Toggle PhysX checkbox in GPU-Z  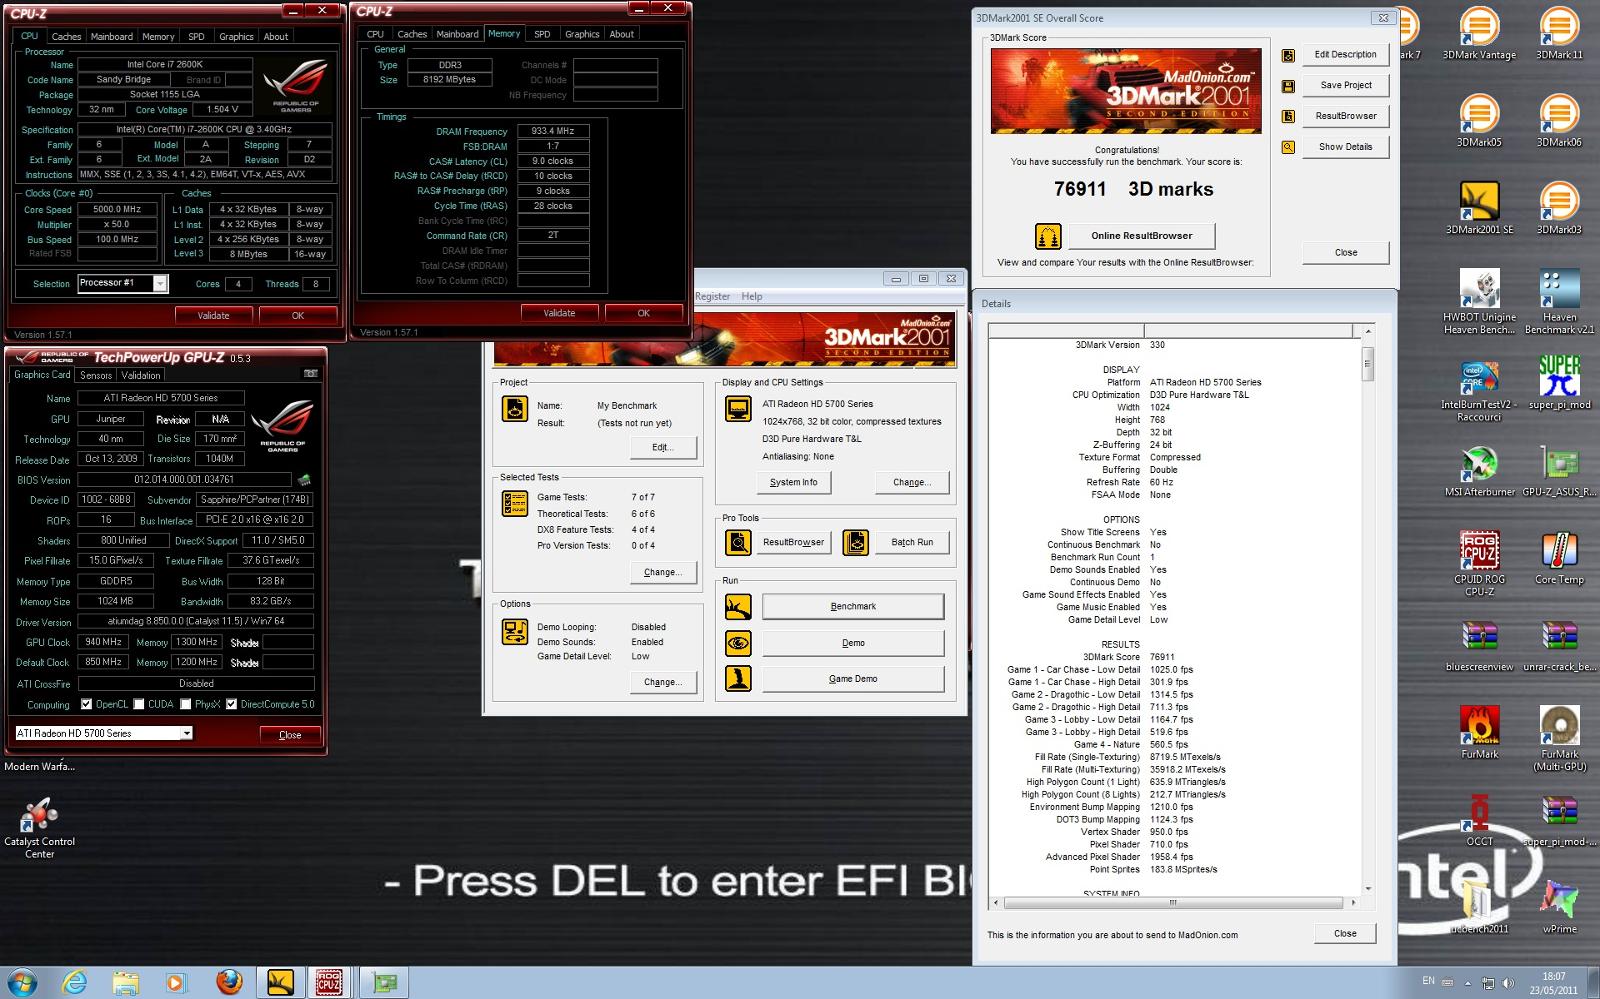[x=186, y=704]
